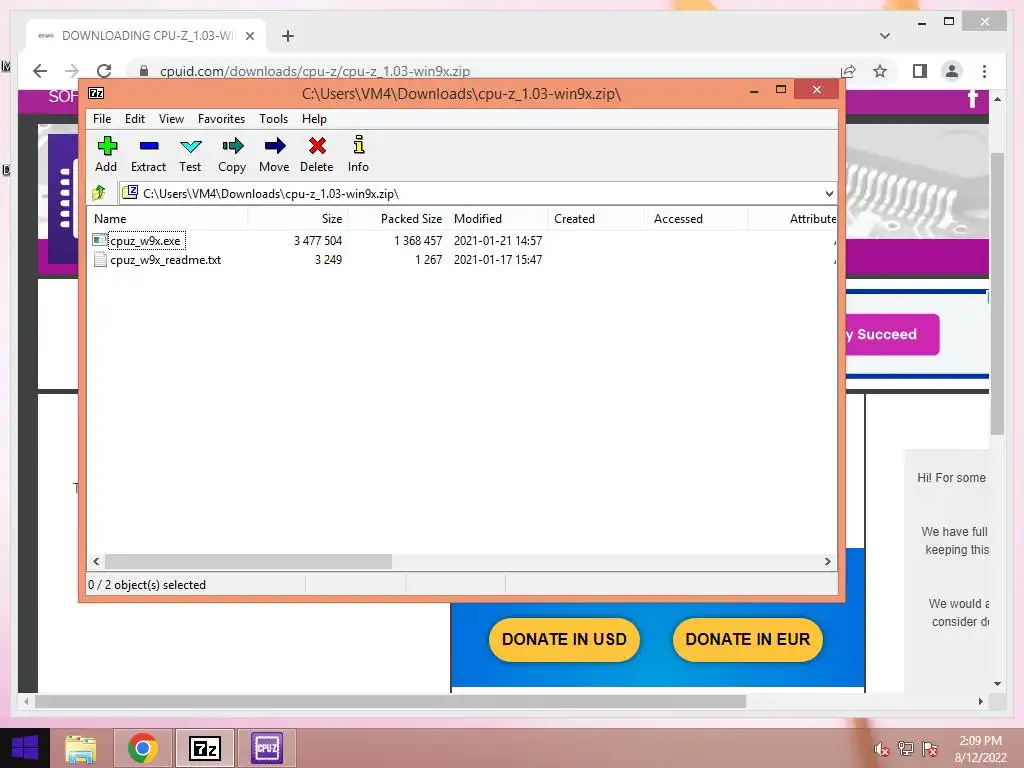Select the cpuz_w9x_readme.txt file name
Image resolution: width=1024 pixels, height=768 pixels.
(x=165, y=259)
